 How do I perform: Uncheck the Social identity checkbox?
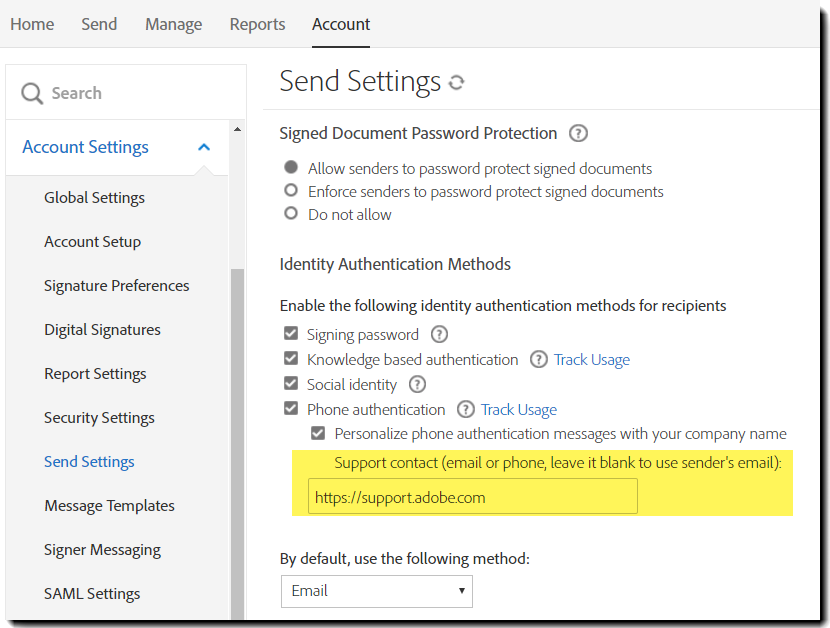tap(291, 383)
